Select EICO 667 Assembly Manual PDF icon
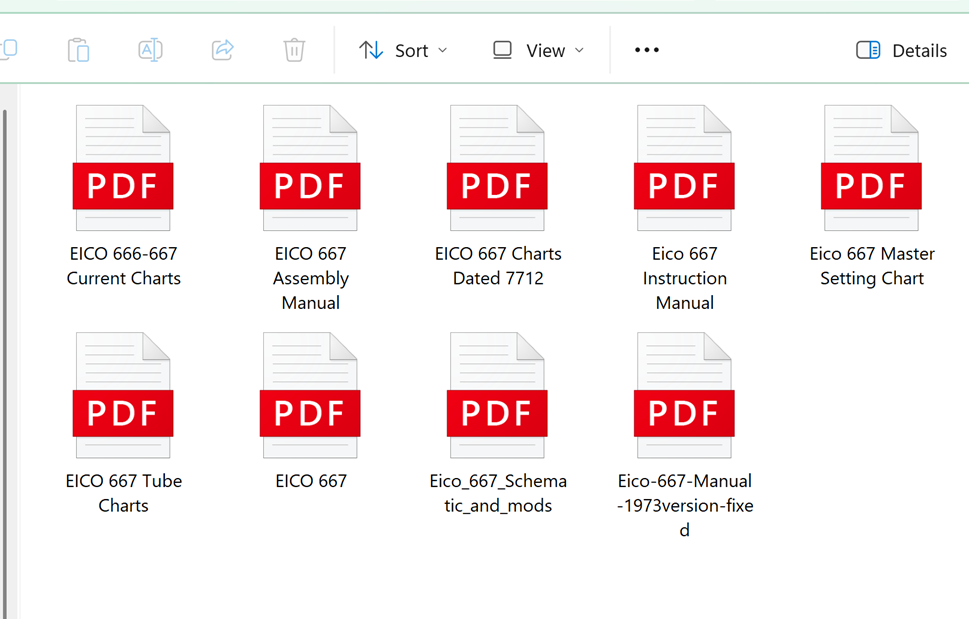 pos(310,168)
